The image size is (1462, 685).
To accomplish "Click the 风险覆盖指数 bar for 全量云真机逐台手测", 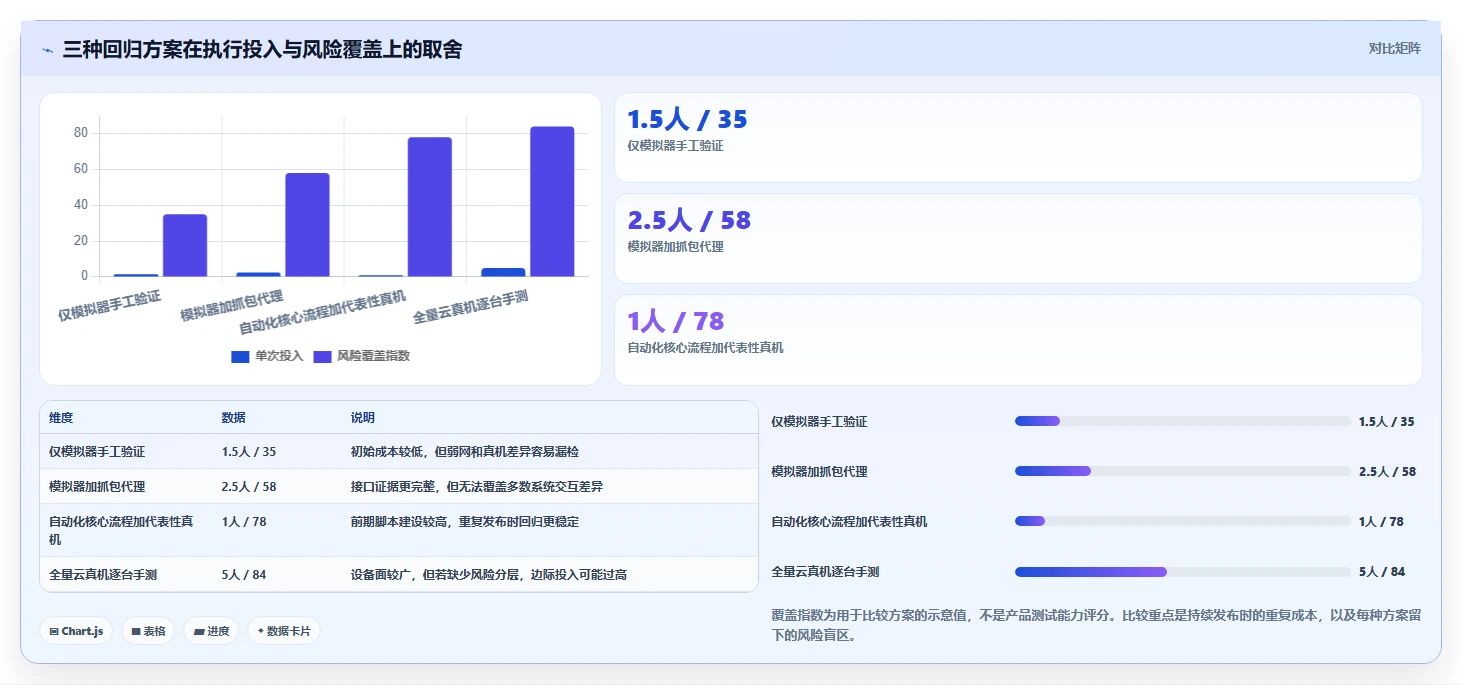I will tap(552, 201).
